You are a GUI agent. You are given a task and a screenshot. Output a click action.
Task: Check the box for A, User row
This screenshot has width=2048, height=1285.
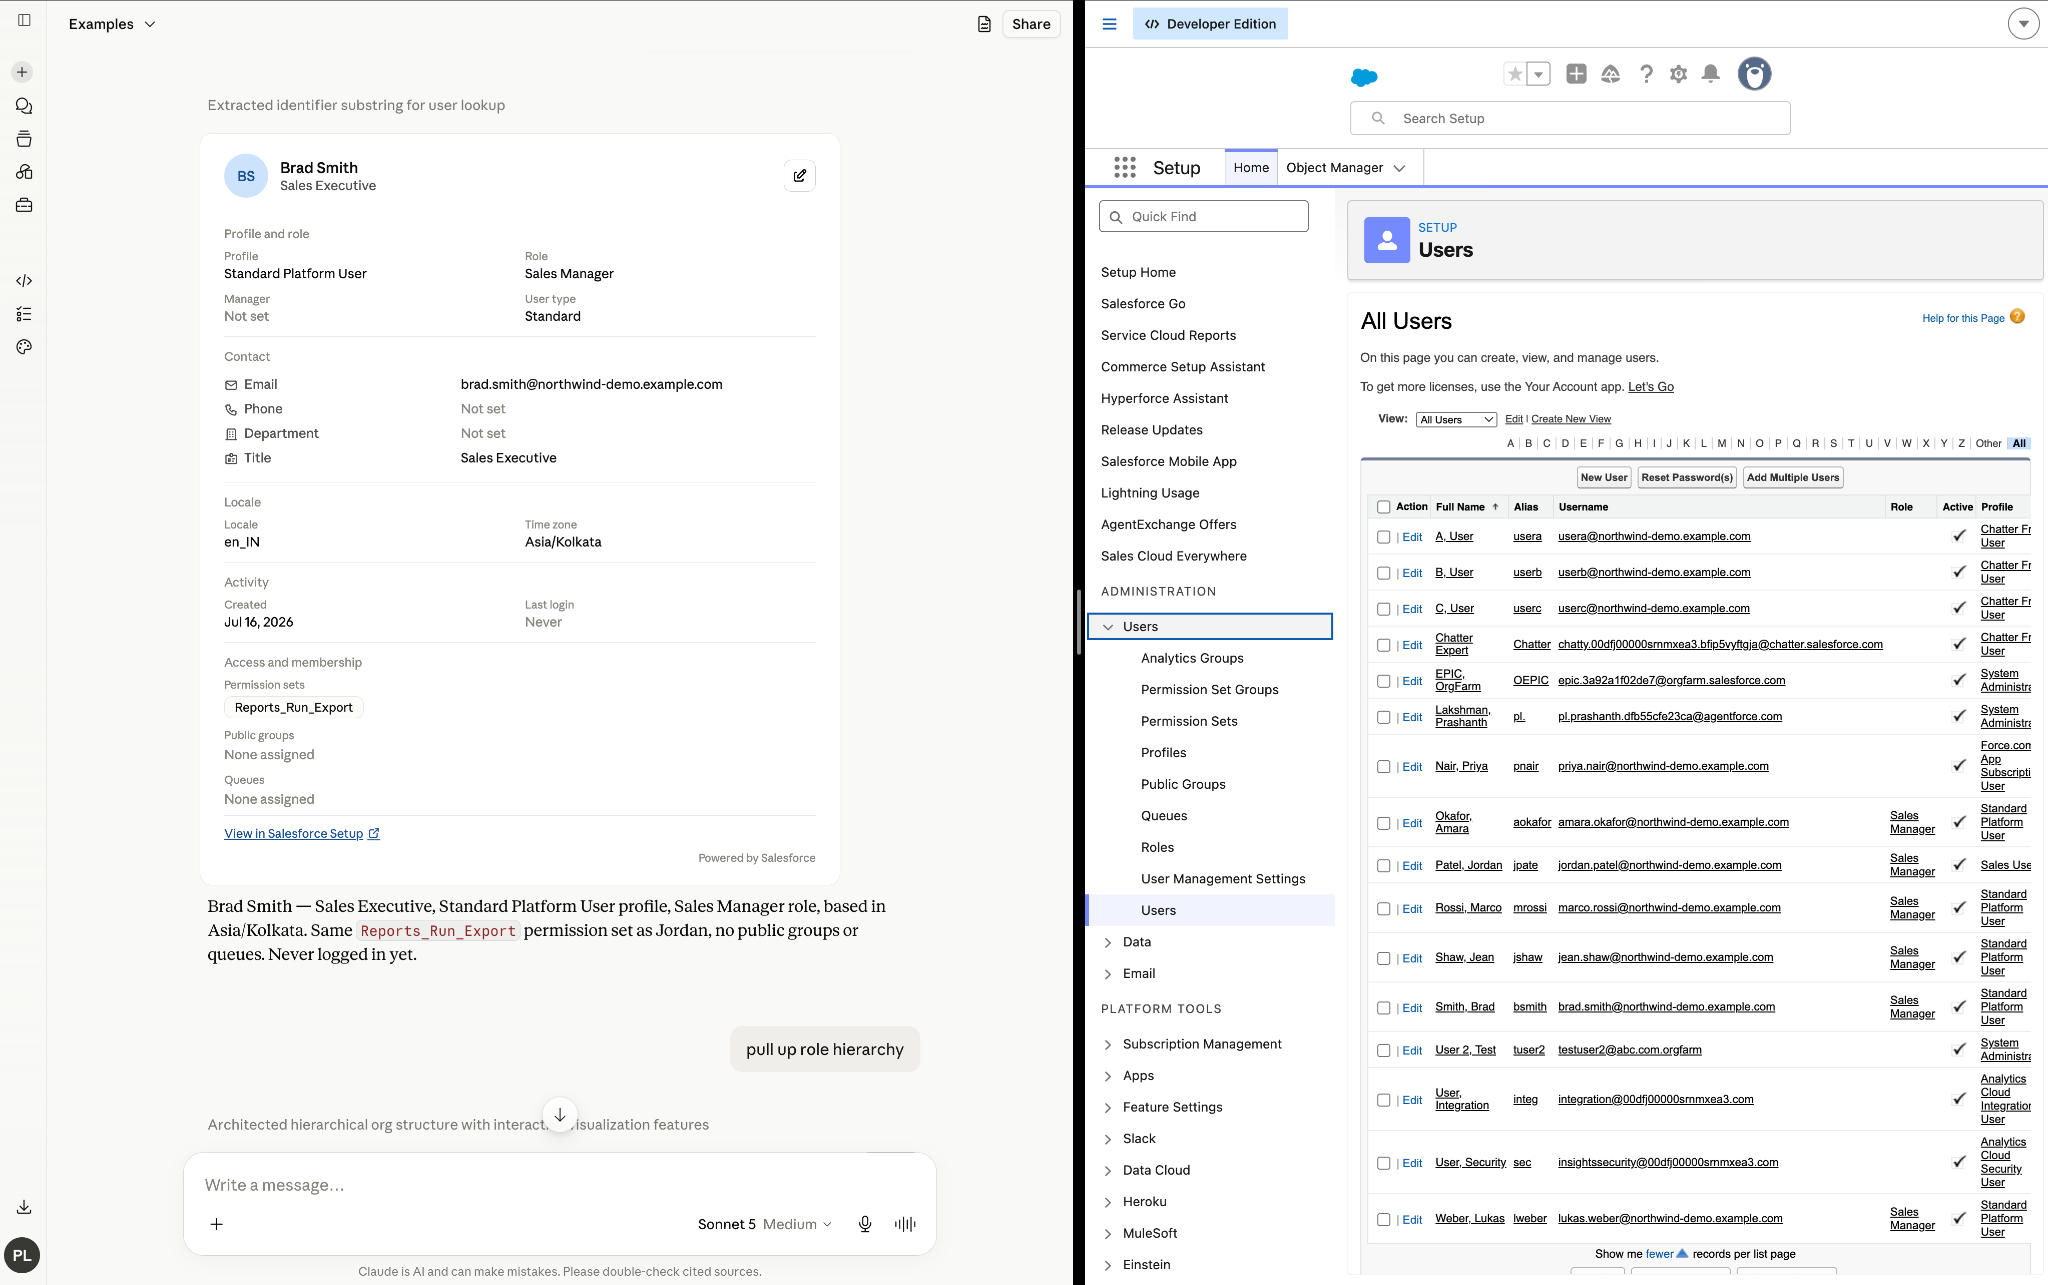point(1384,537)
